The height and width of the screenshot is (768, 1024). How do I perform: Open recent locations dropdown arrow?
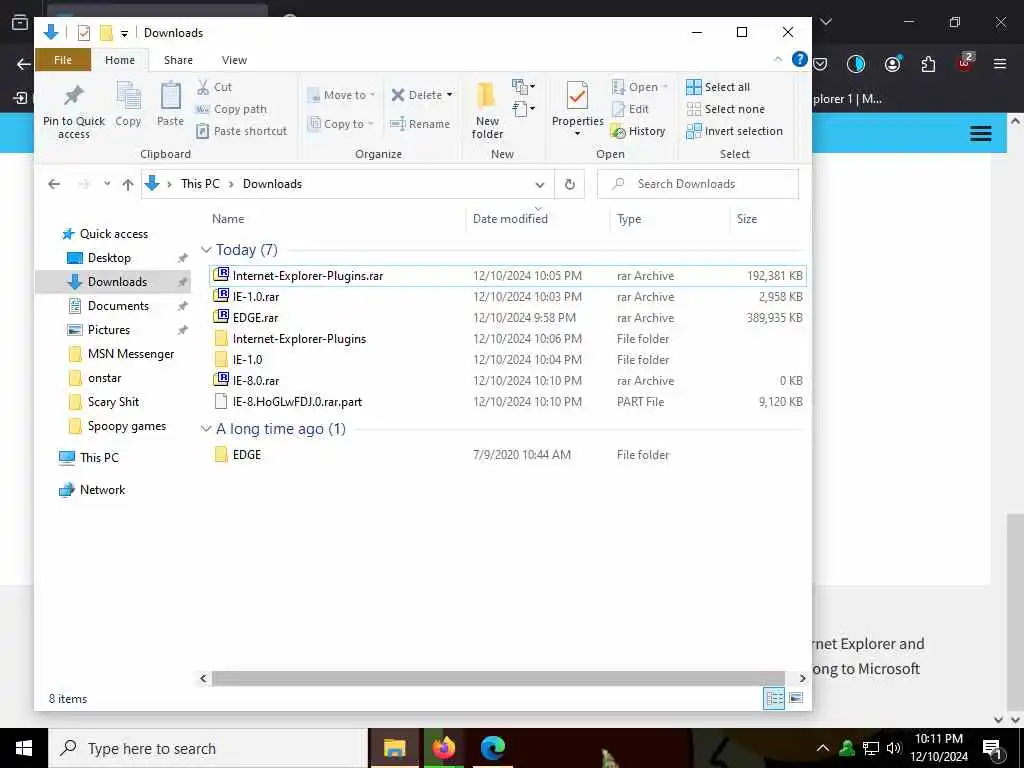107,184
